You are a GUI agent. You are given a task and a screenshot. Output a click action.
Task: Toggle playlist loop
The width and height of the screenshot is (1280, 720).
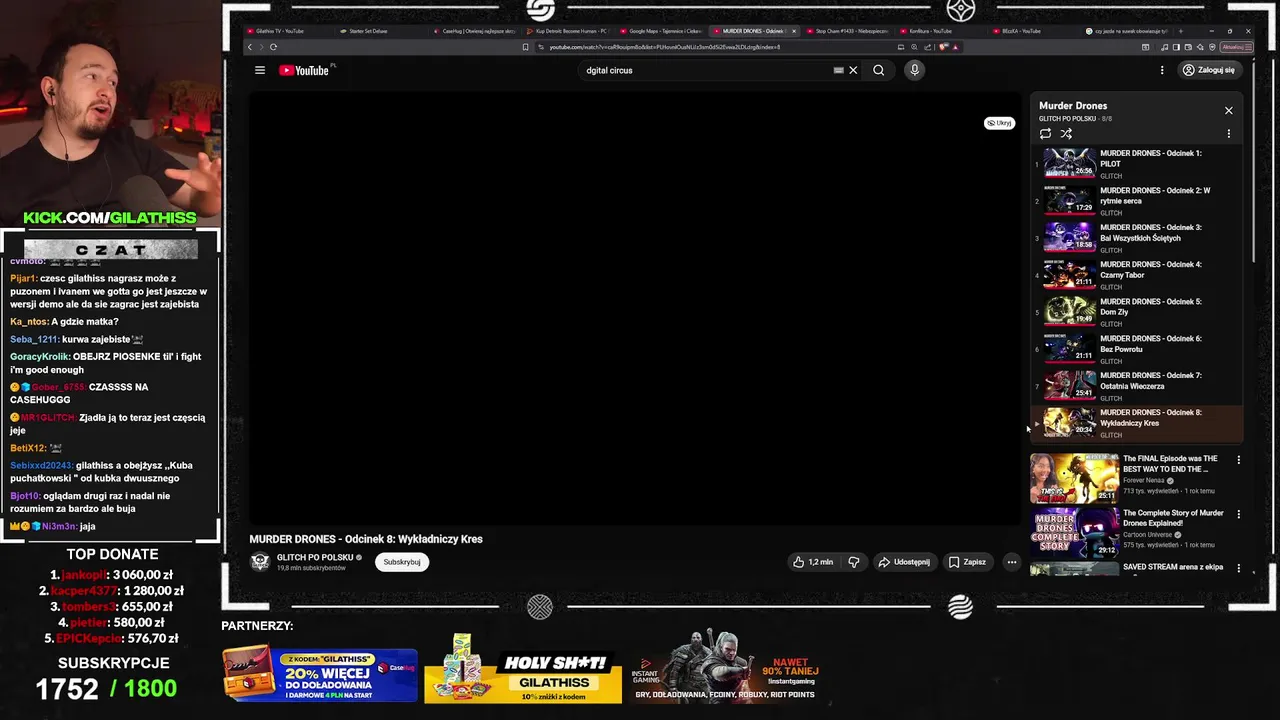1045,133
